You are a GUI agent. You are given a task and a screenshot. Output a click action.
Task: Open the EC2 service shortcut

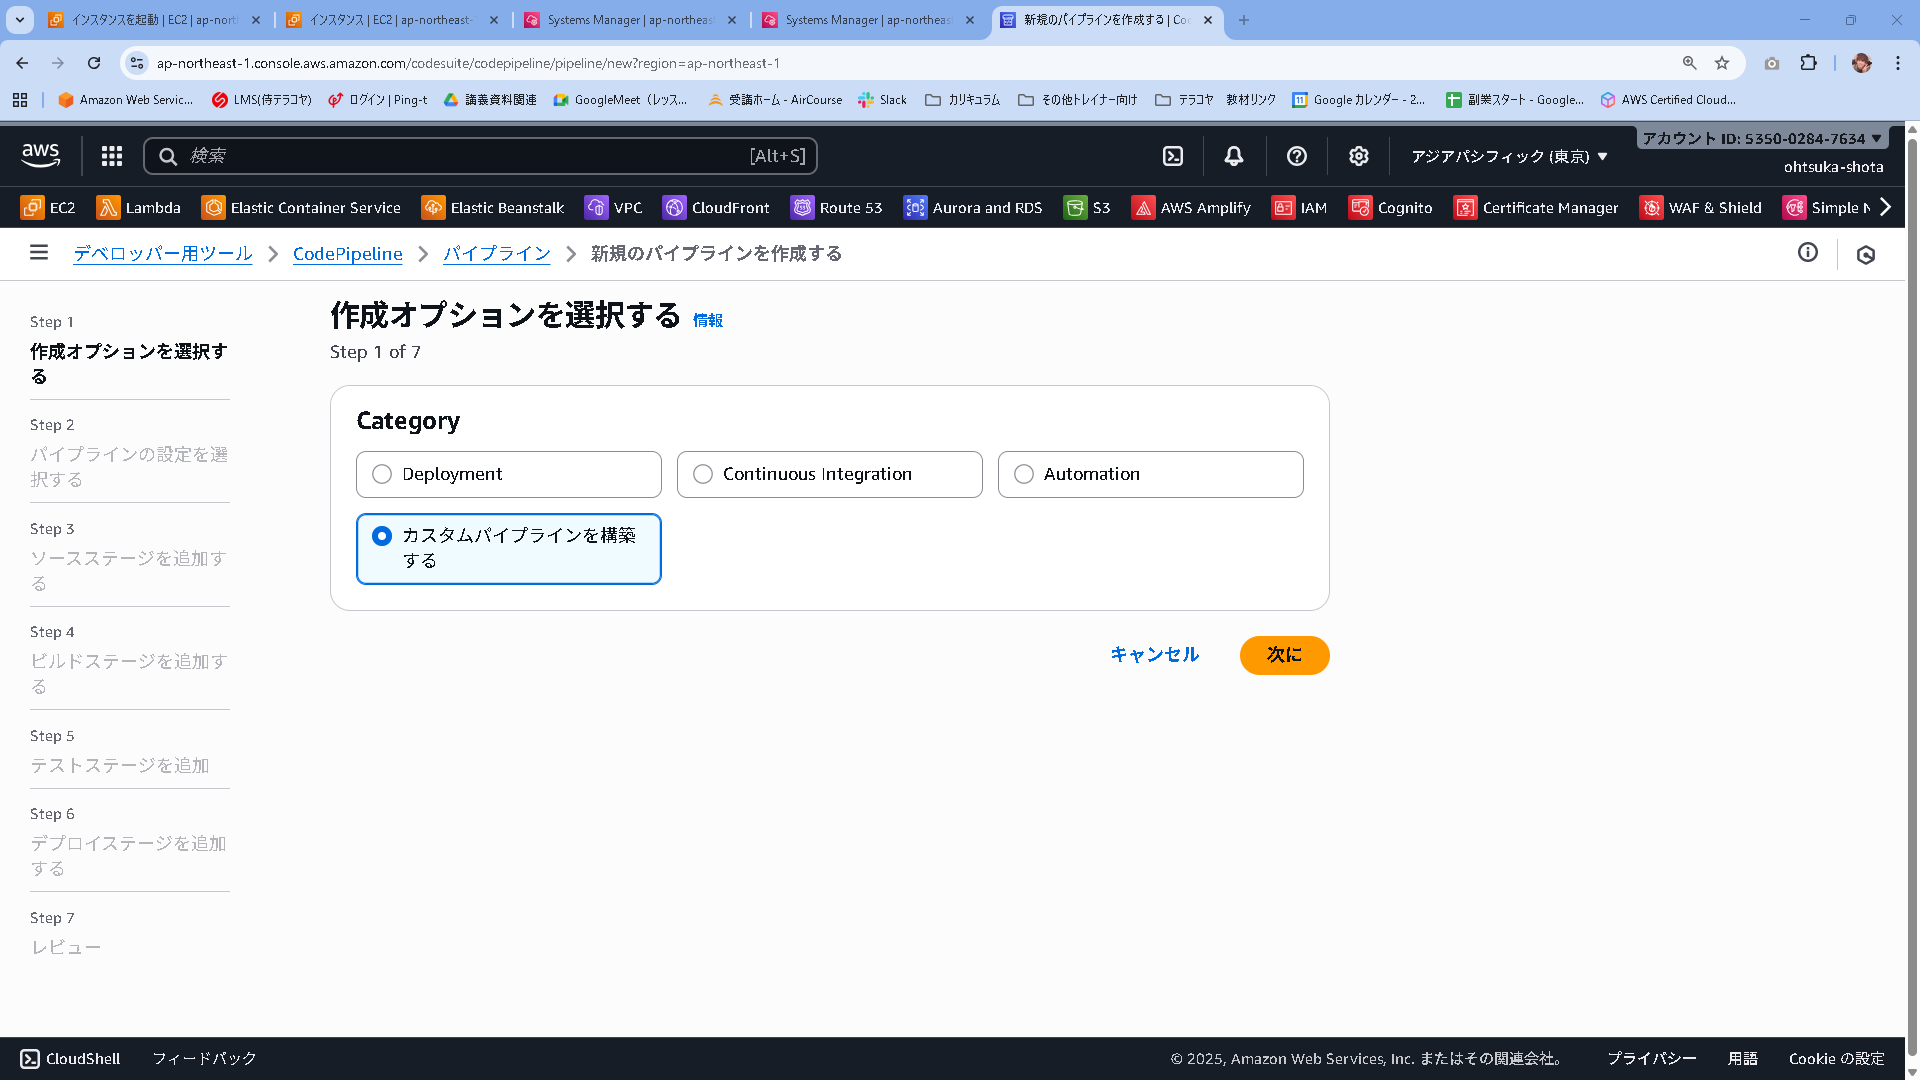[x=48, y=207]
